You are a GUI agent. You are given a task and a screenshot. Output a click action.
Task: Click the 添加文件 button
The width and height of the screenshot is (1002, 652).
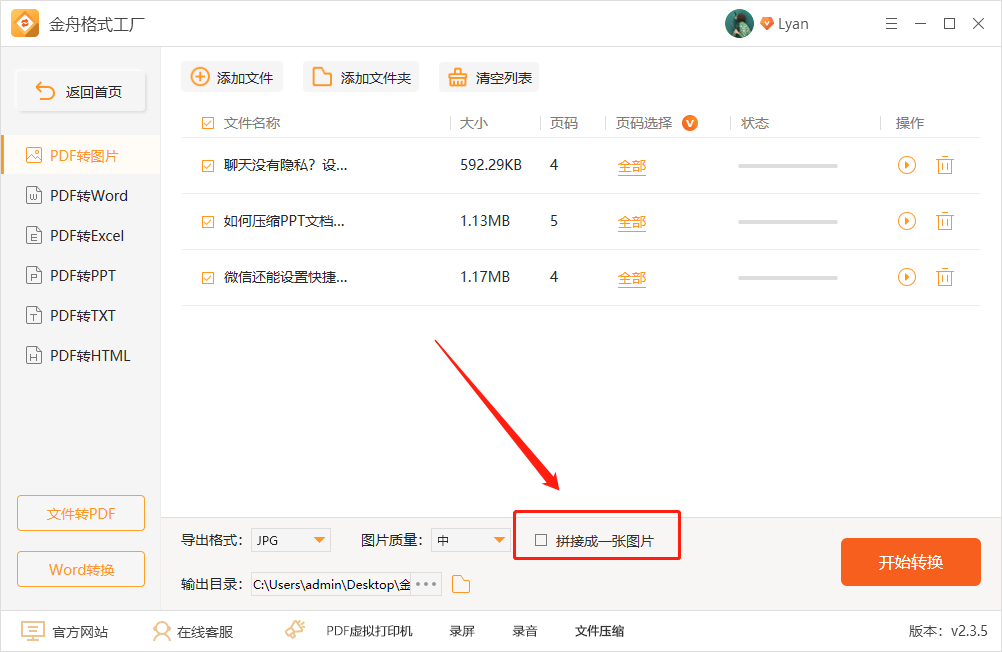pos(232,77)
